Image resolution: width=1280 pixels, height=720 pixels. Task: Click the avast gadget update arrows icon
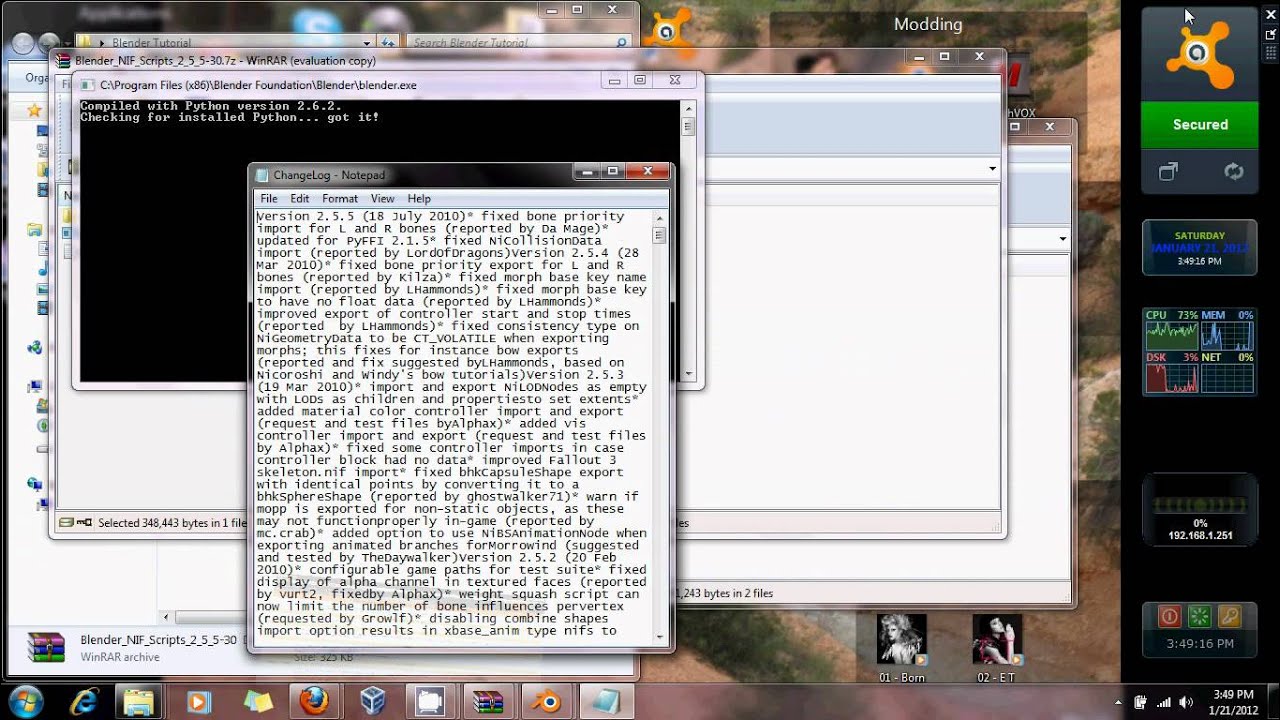(x=1233, y=172)
